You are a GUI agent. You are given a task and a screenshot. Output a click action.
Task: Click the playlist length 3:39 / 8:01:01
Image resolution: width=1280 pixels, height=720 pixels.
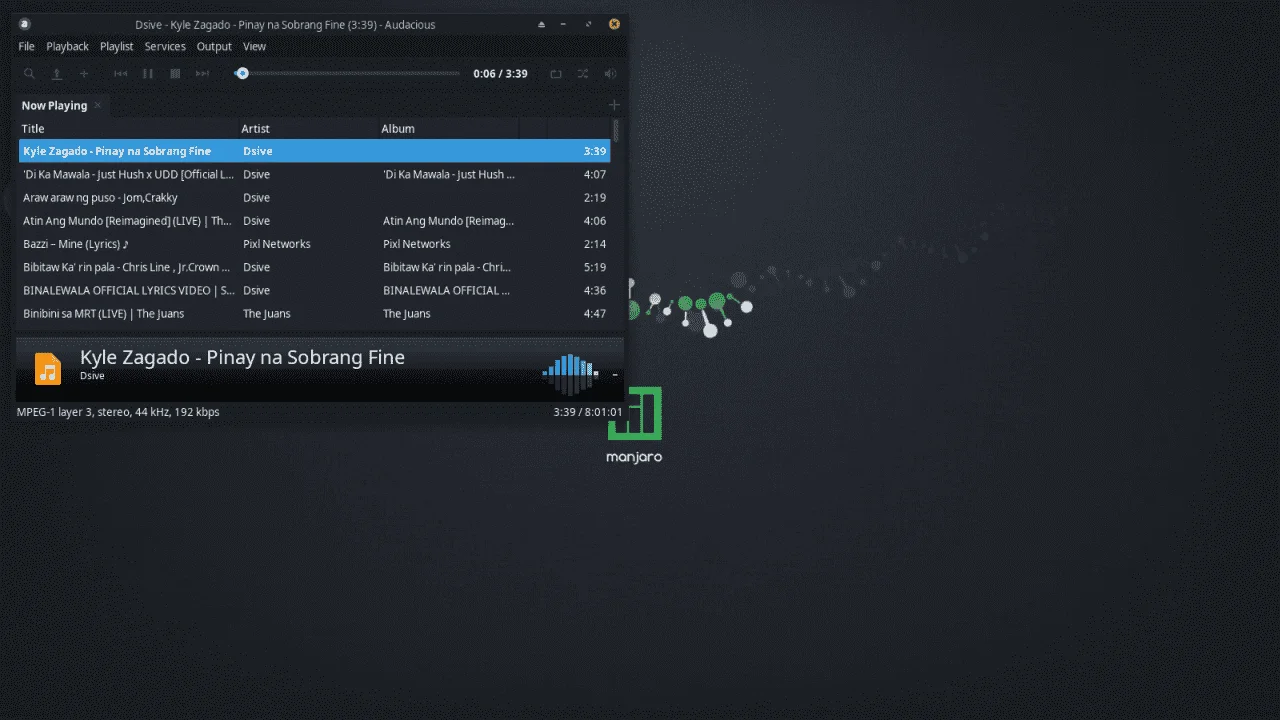point(588,412)
